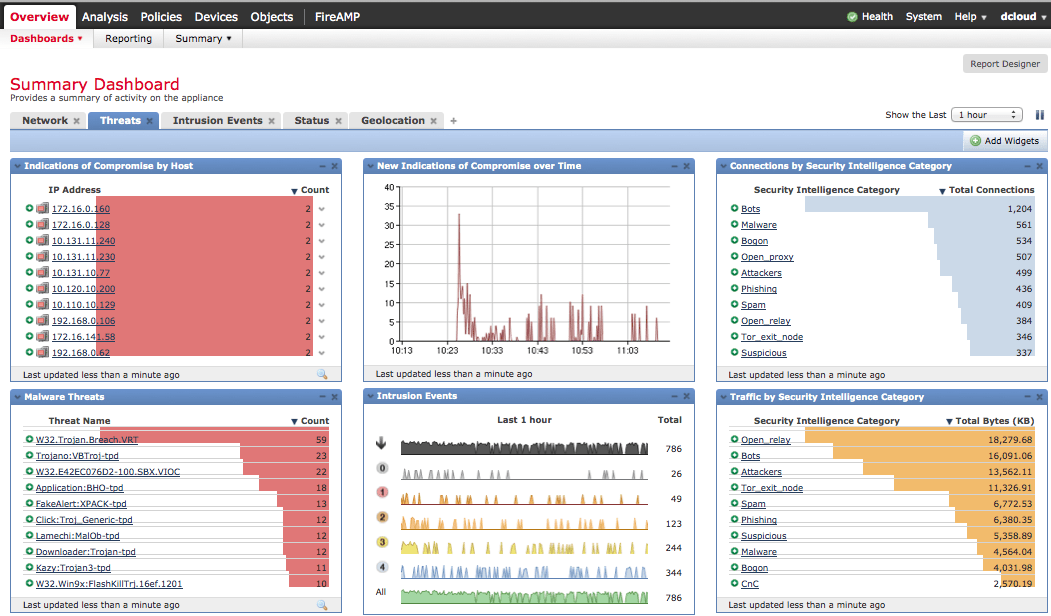Click the Report Designer button
Viewport: 1051px width, 616px height.
(x=1004, y=64)
